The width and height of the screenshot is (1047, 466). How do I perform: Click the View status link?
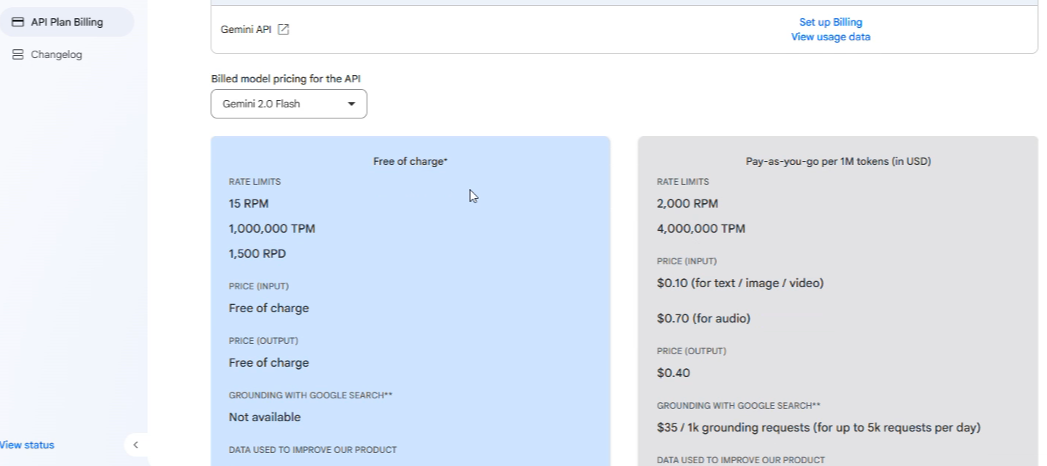pos(27,445)
